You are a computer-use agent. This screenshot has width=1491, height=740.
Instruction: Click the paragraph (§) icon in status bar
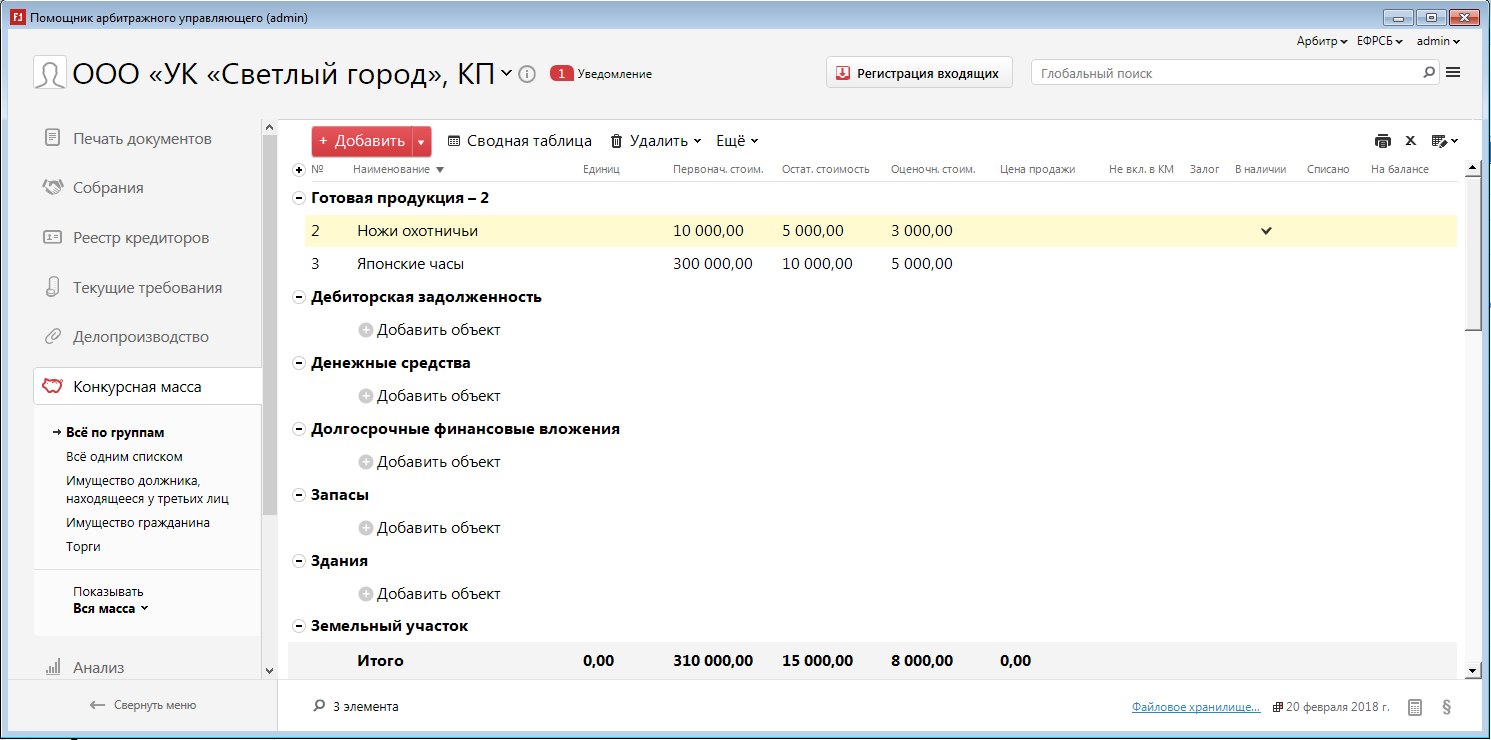click(1446, 707)
